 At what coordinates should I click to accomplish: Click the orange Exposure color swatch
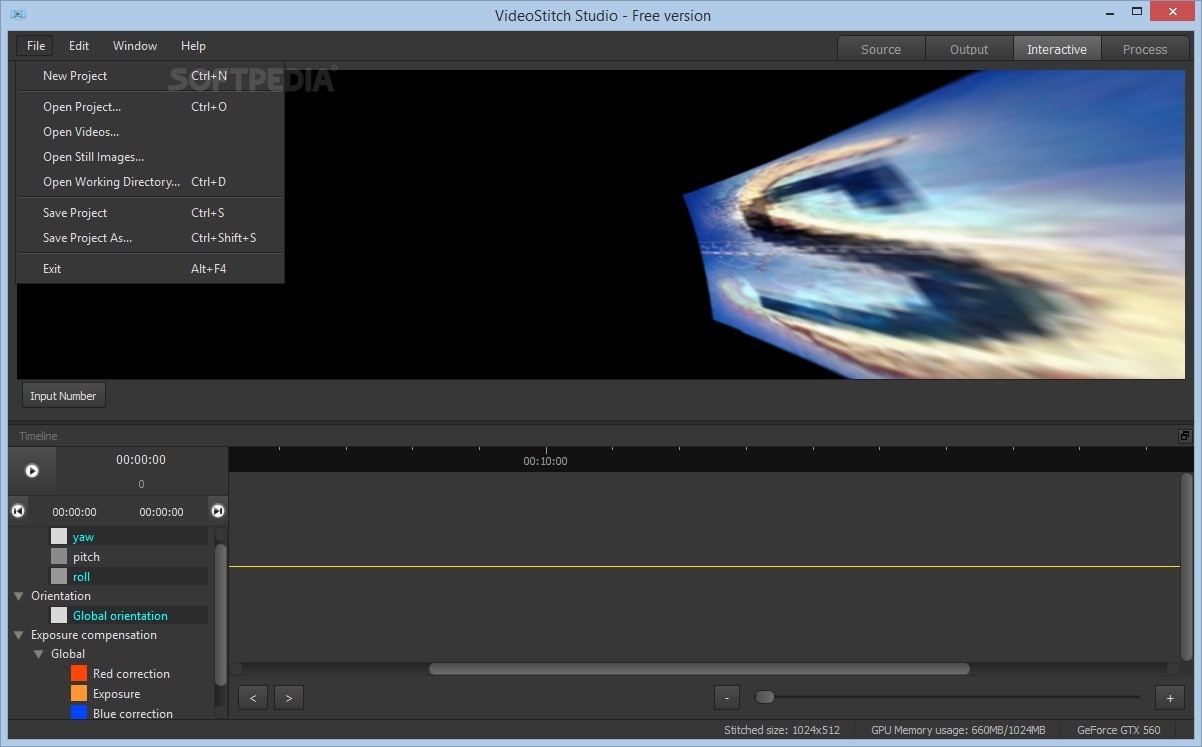[x=79, y=693]
